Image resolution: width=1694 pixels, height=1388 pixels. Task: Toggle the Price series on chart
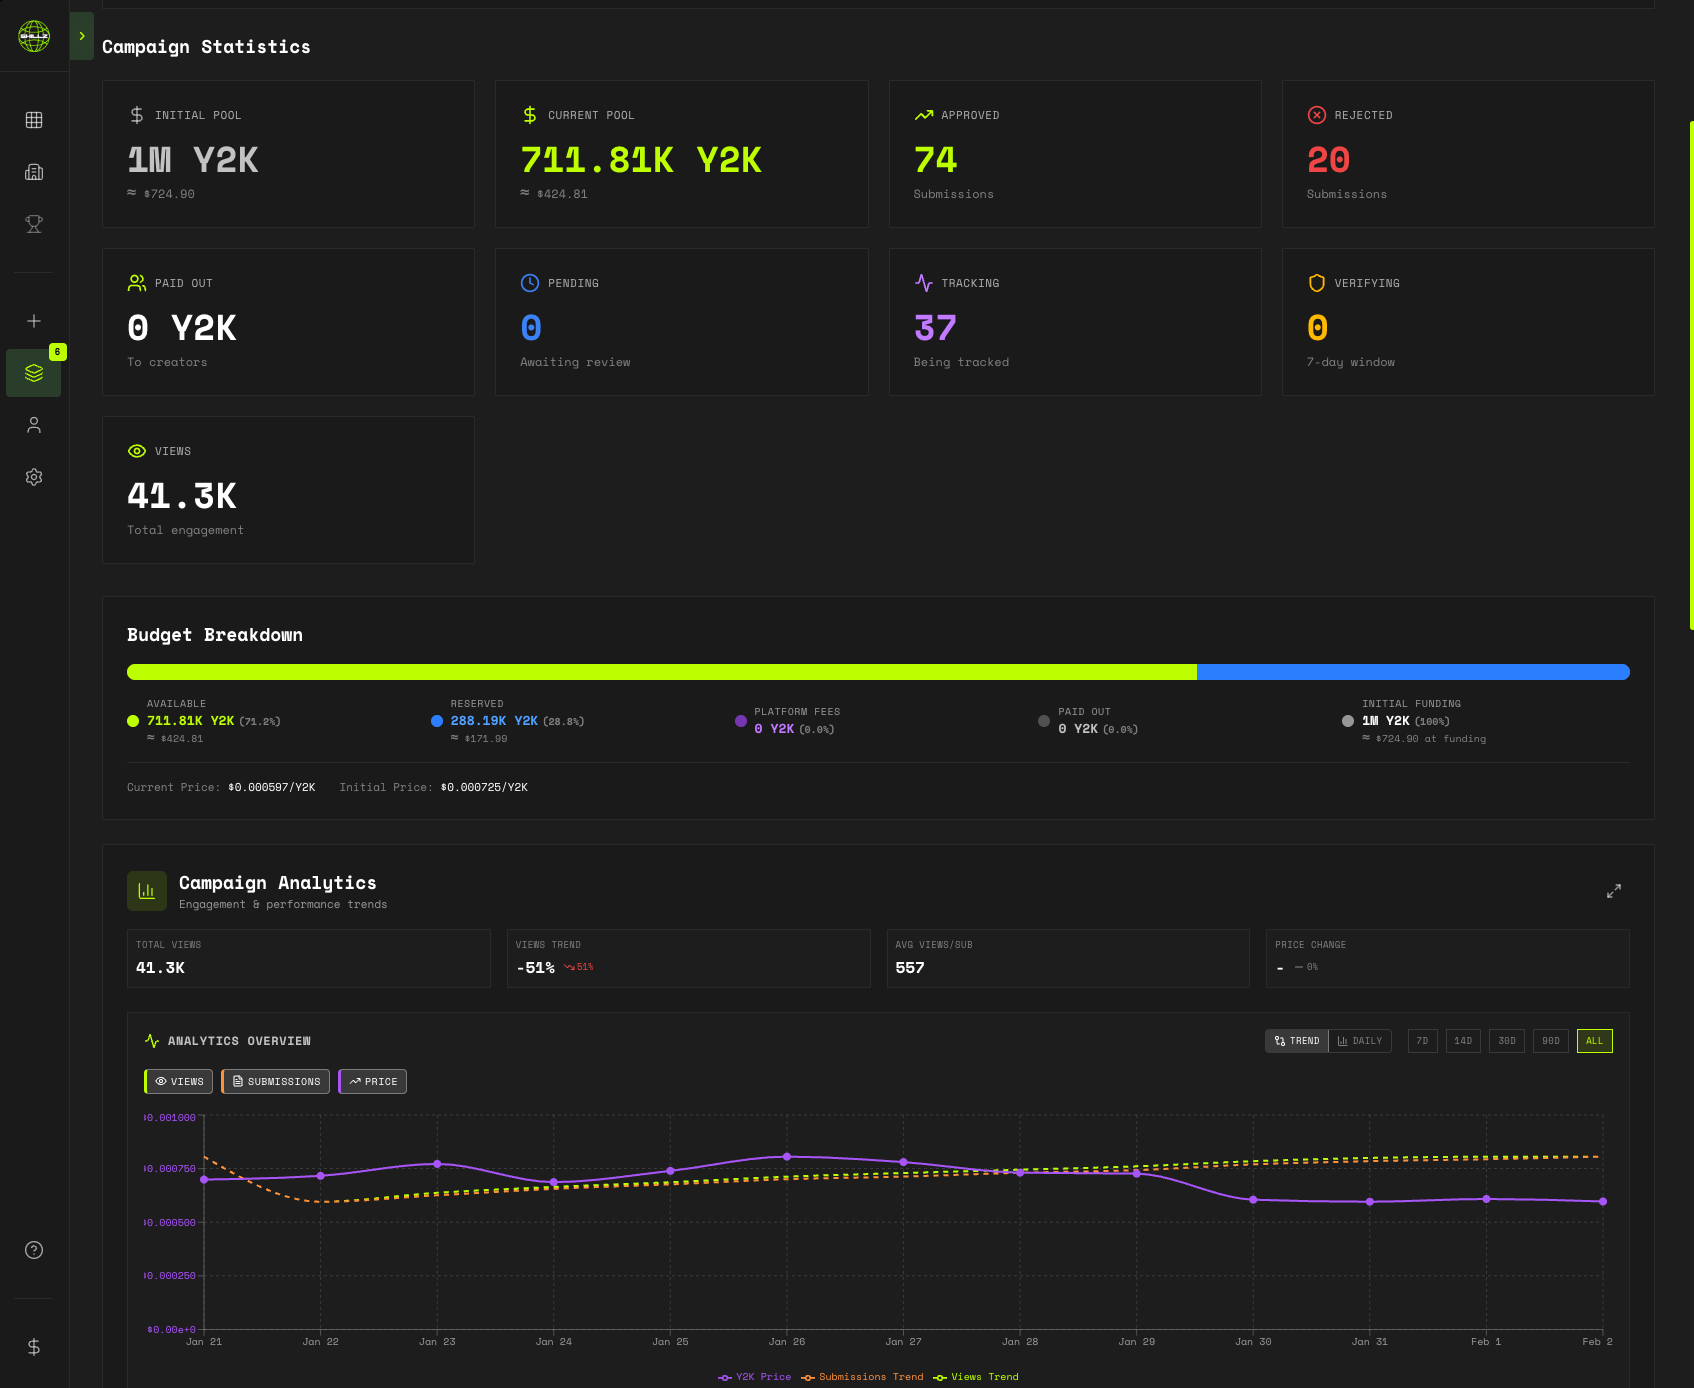[373, 1081]
